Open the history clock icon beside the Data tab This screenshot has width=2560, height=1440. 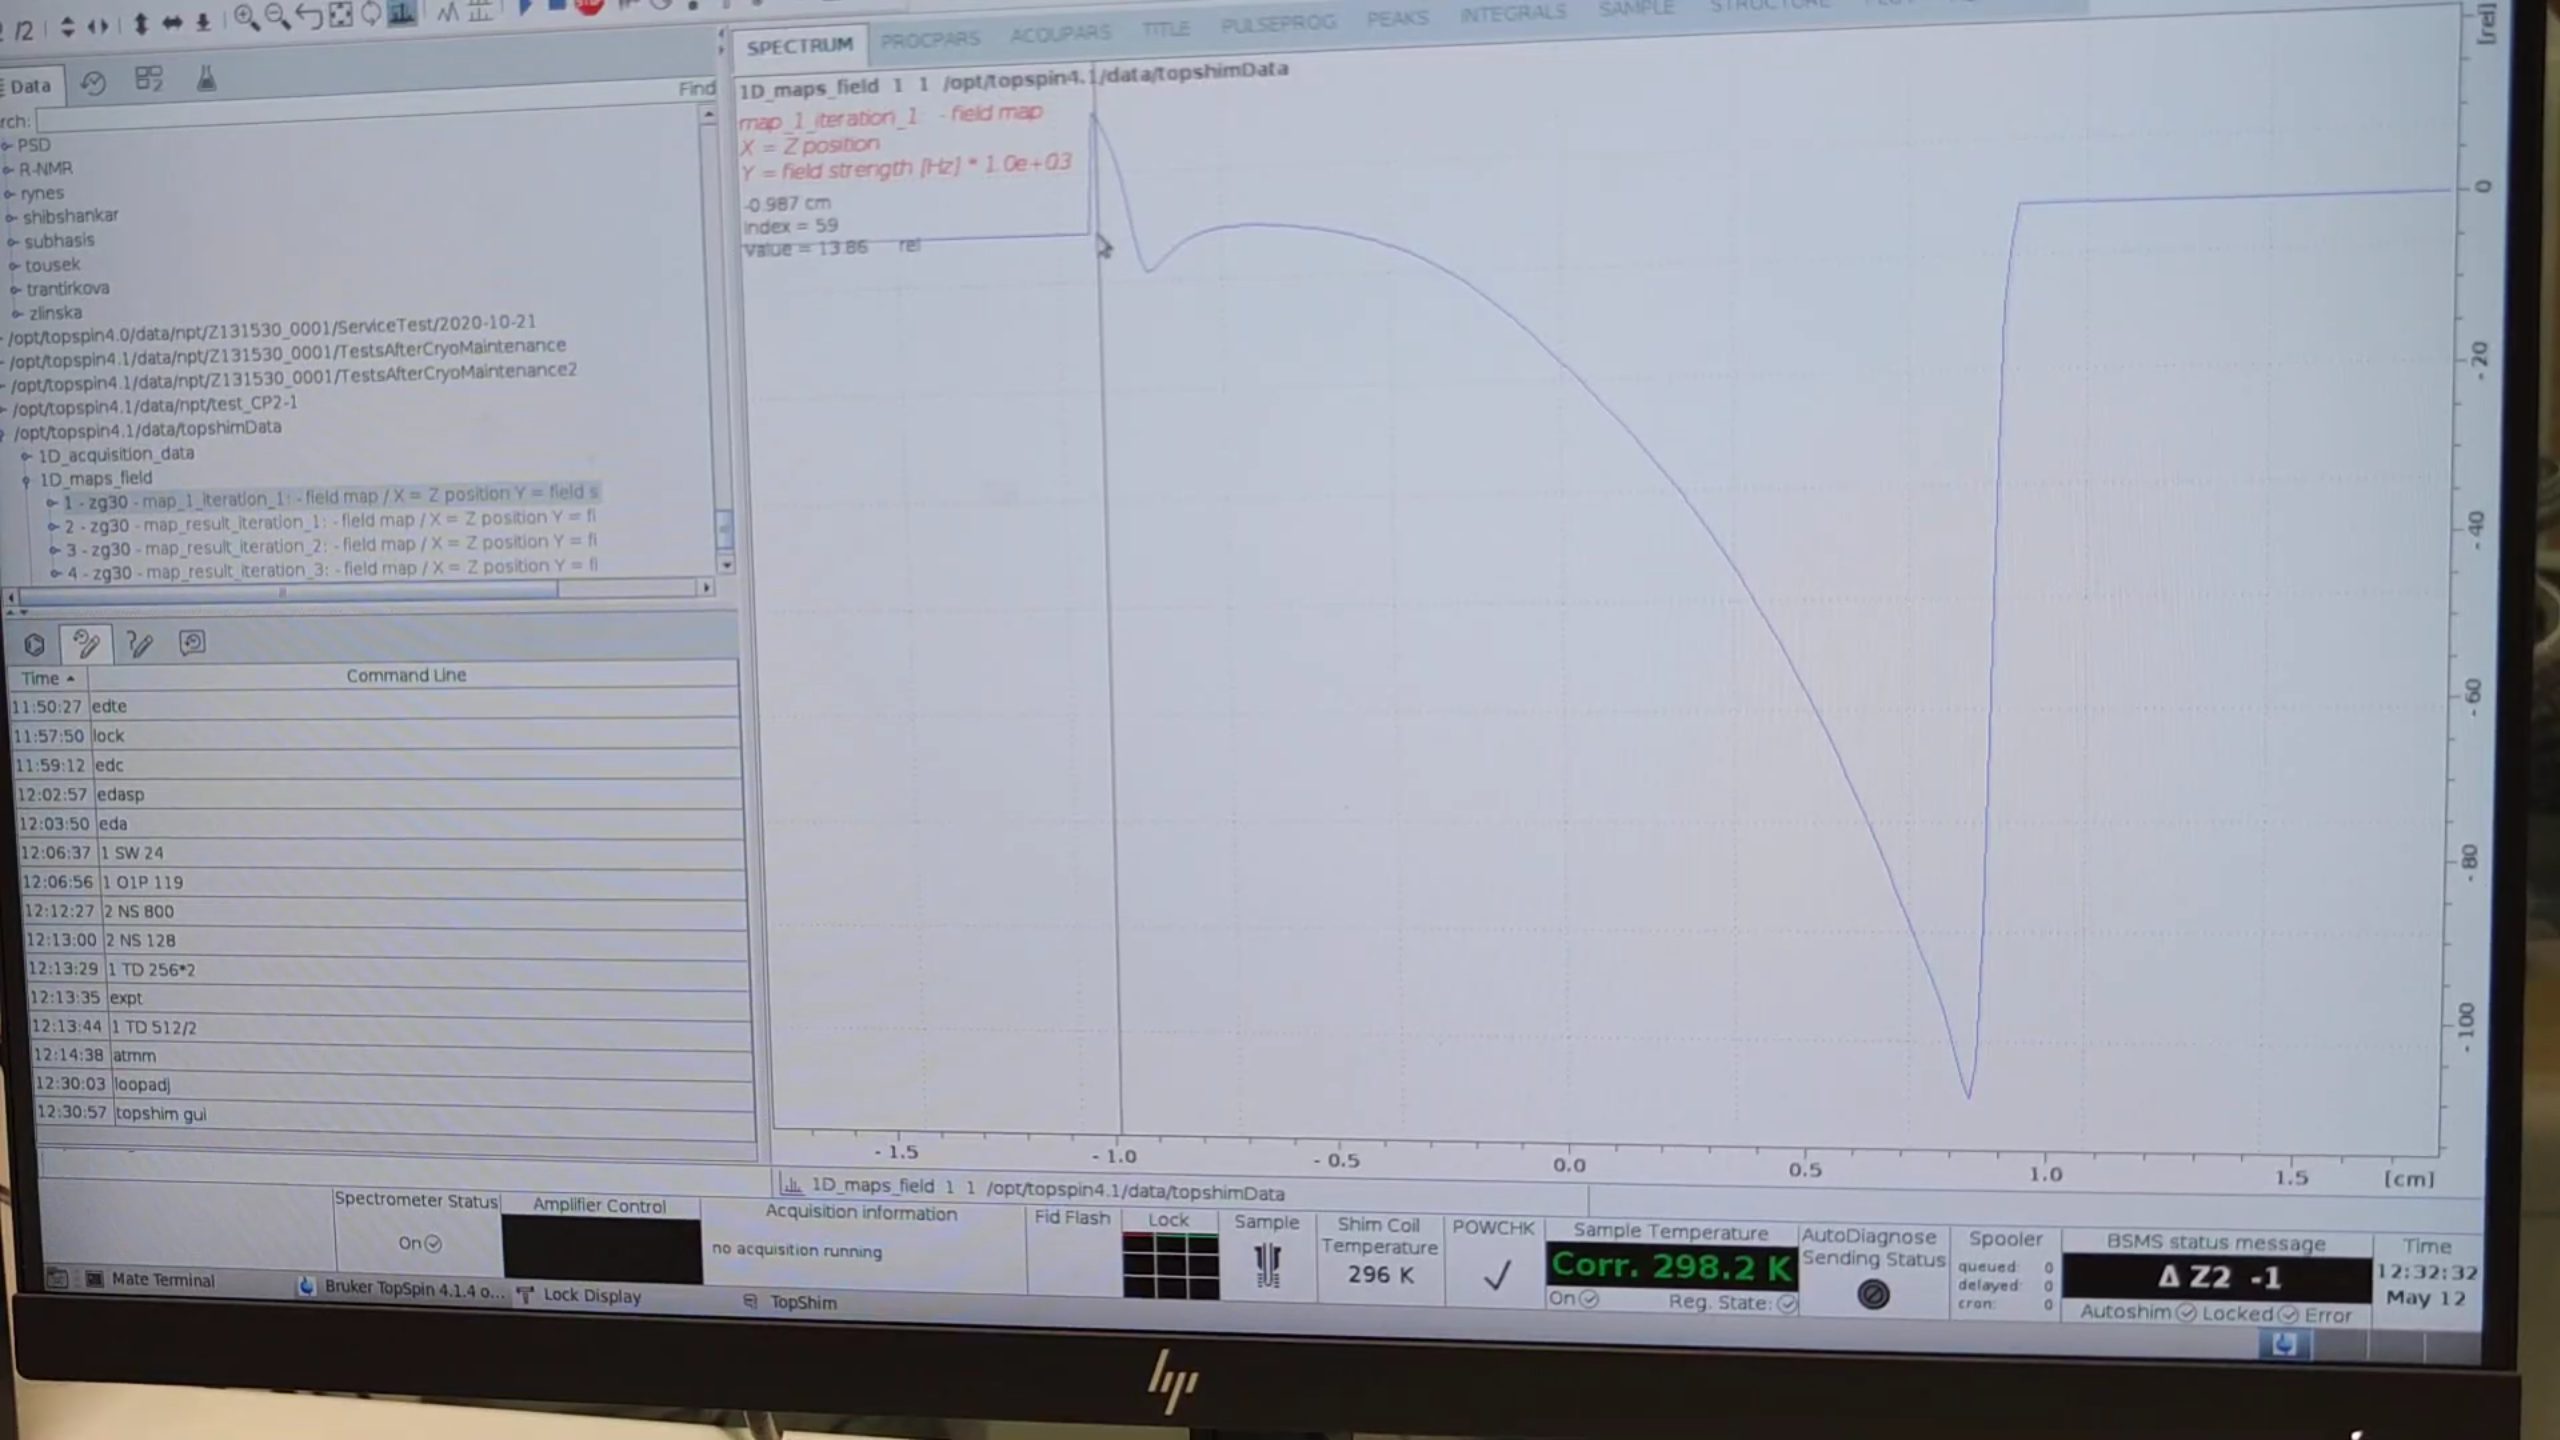93,83
